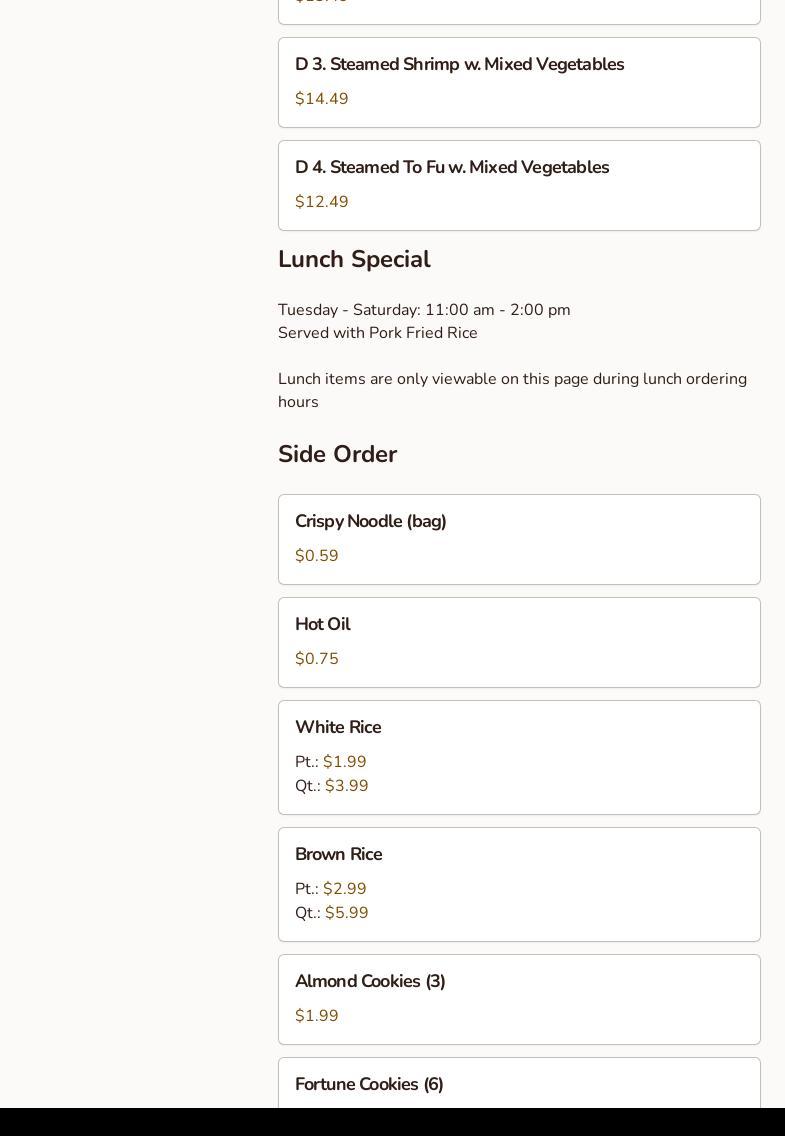Click the $0.75 Hot Oil price
This screenshot has width=785, height=1136.
point(317,659)
